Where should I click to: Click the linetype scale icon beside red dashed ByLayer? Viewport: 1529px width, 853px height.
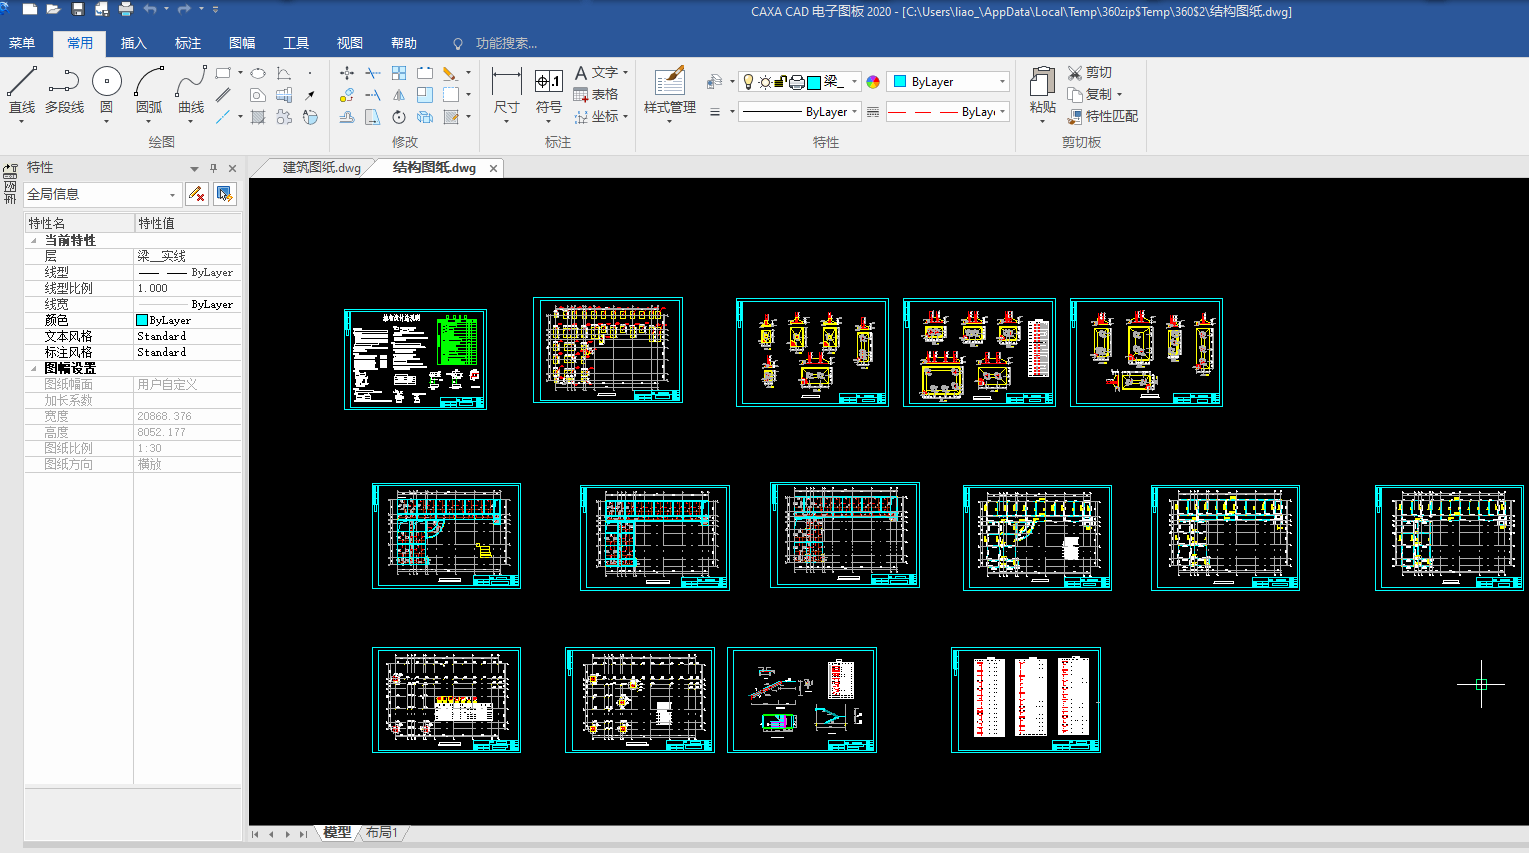click(873, 112)
